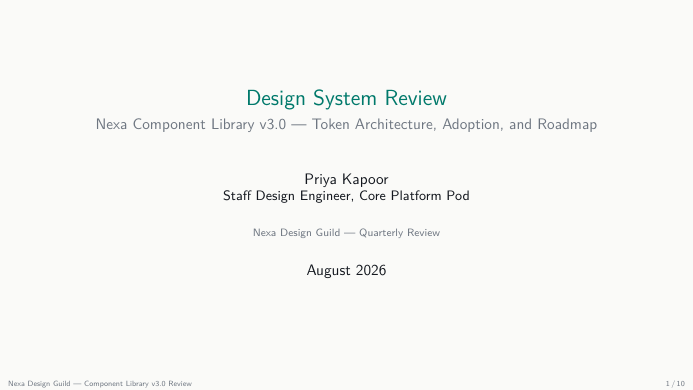The width and height of the screenshot is (693, 390).
Task: Click the date "August 2026"
Action: 346,270
